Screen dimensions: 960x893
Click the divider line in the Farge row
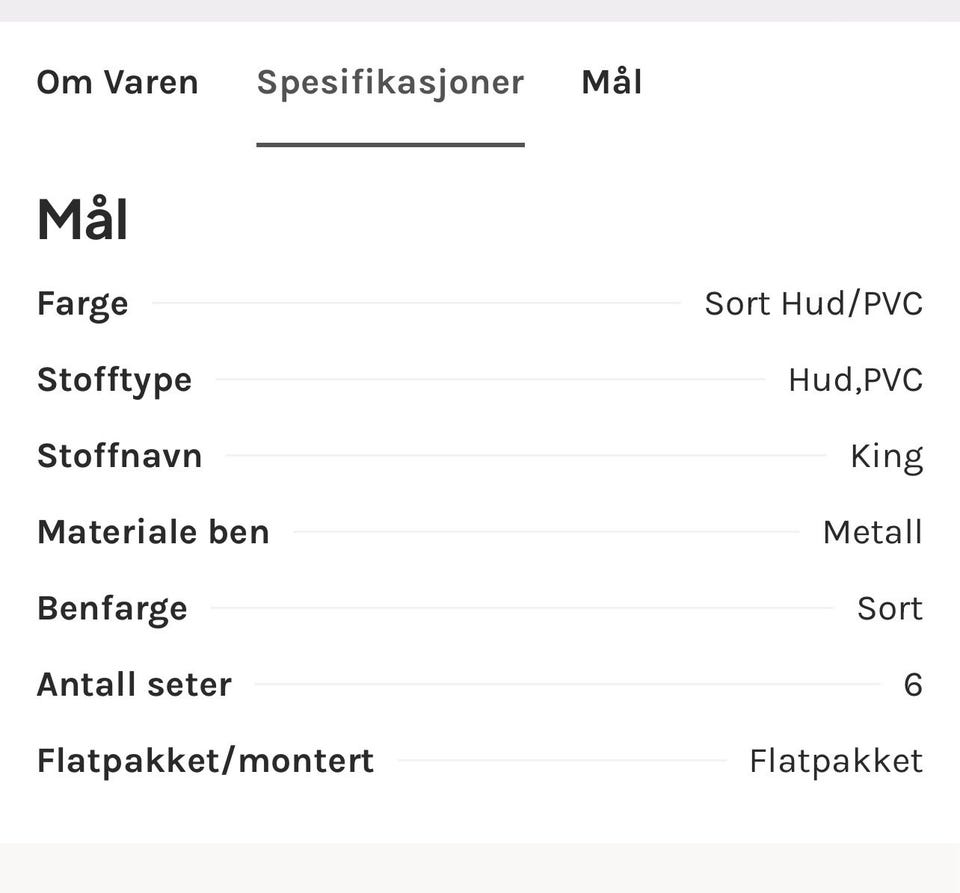click(415, 303)
